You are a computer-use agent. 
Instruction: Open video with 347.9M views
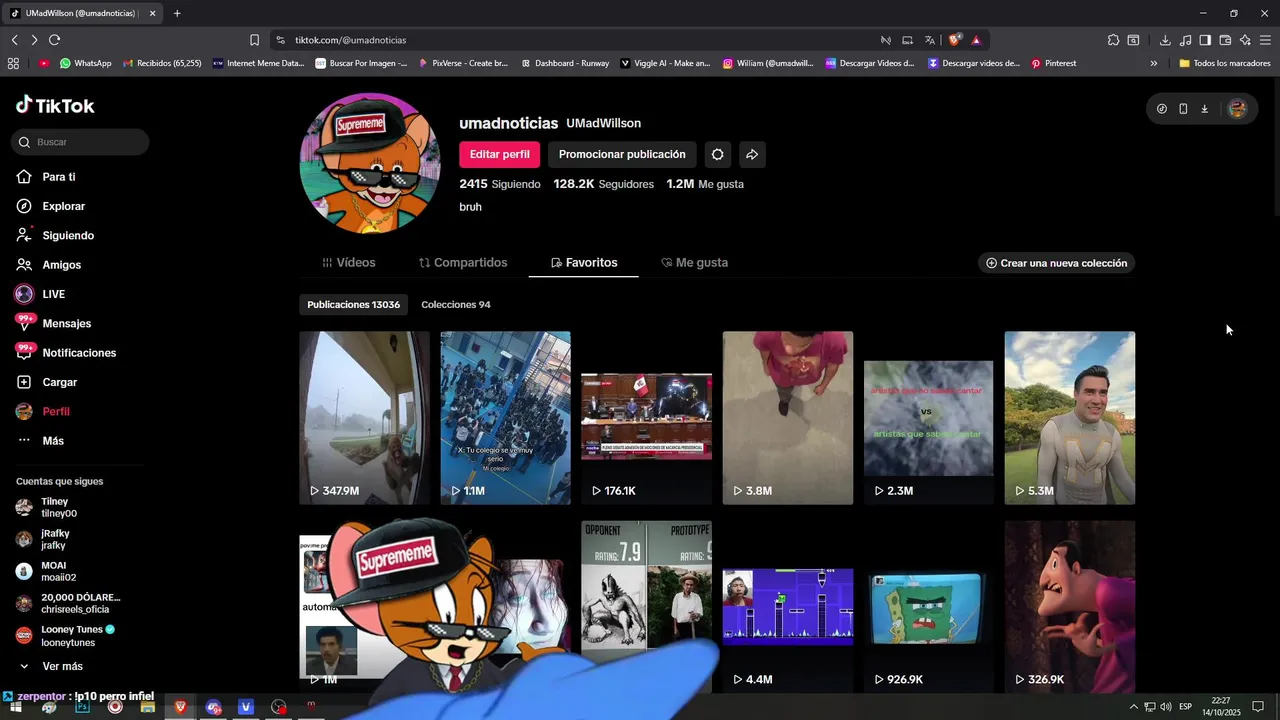click(x=364, y=418)
